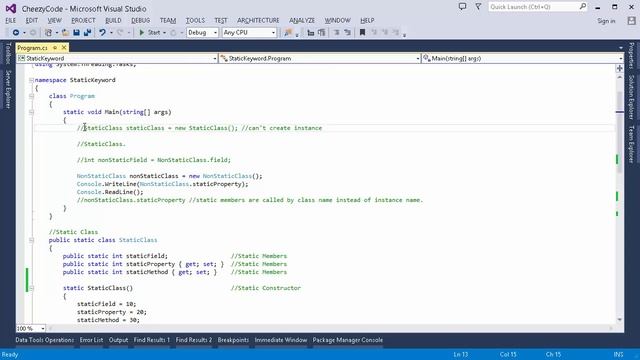
Task: Click the pin icon on Program.cs tab
Action: tap(55, 48)
